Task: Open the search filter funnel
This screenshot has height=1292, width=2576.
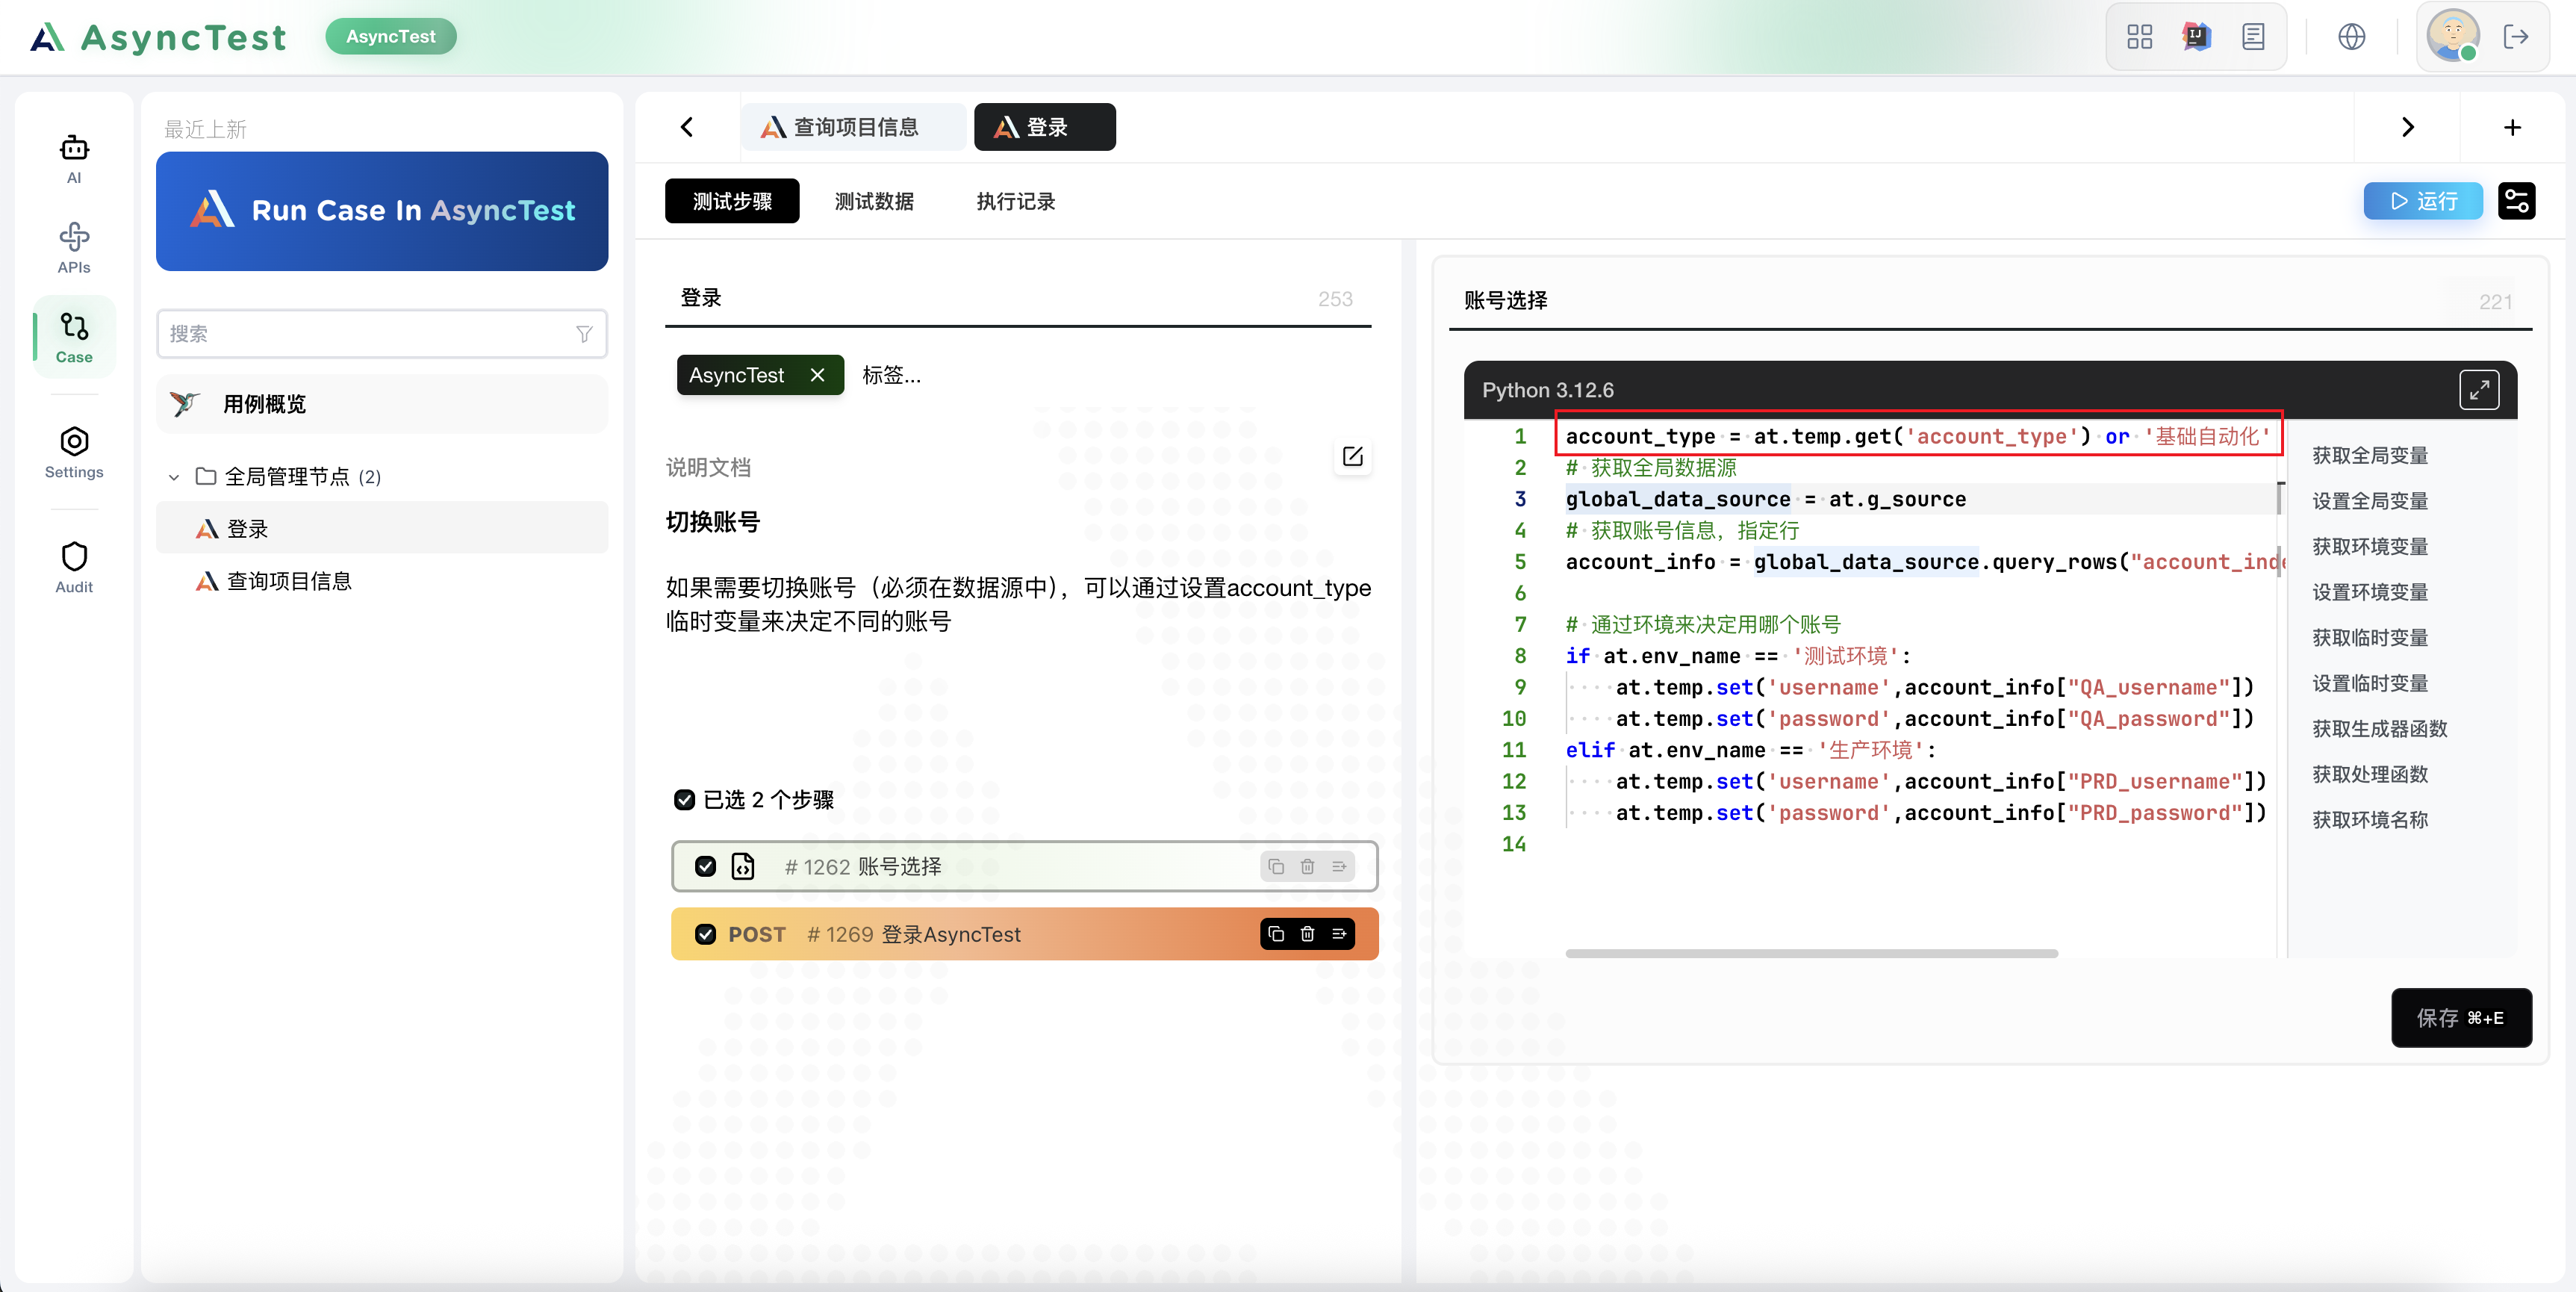Action: (x=584, y=334)
